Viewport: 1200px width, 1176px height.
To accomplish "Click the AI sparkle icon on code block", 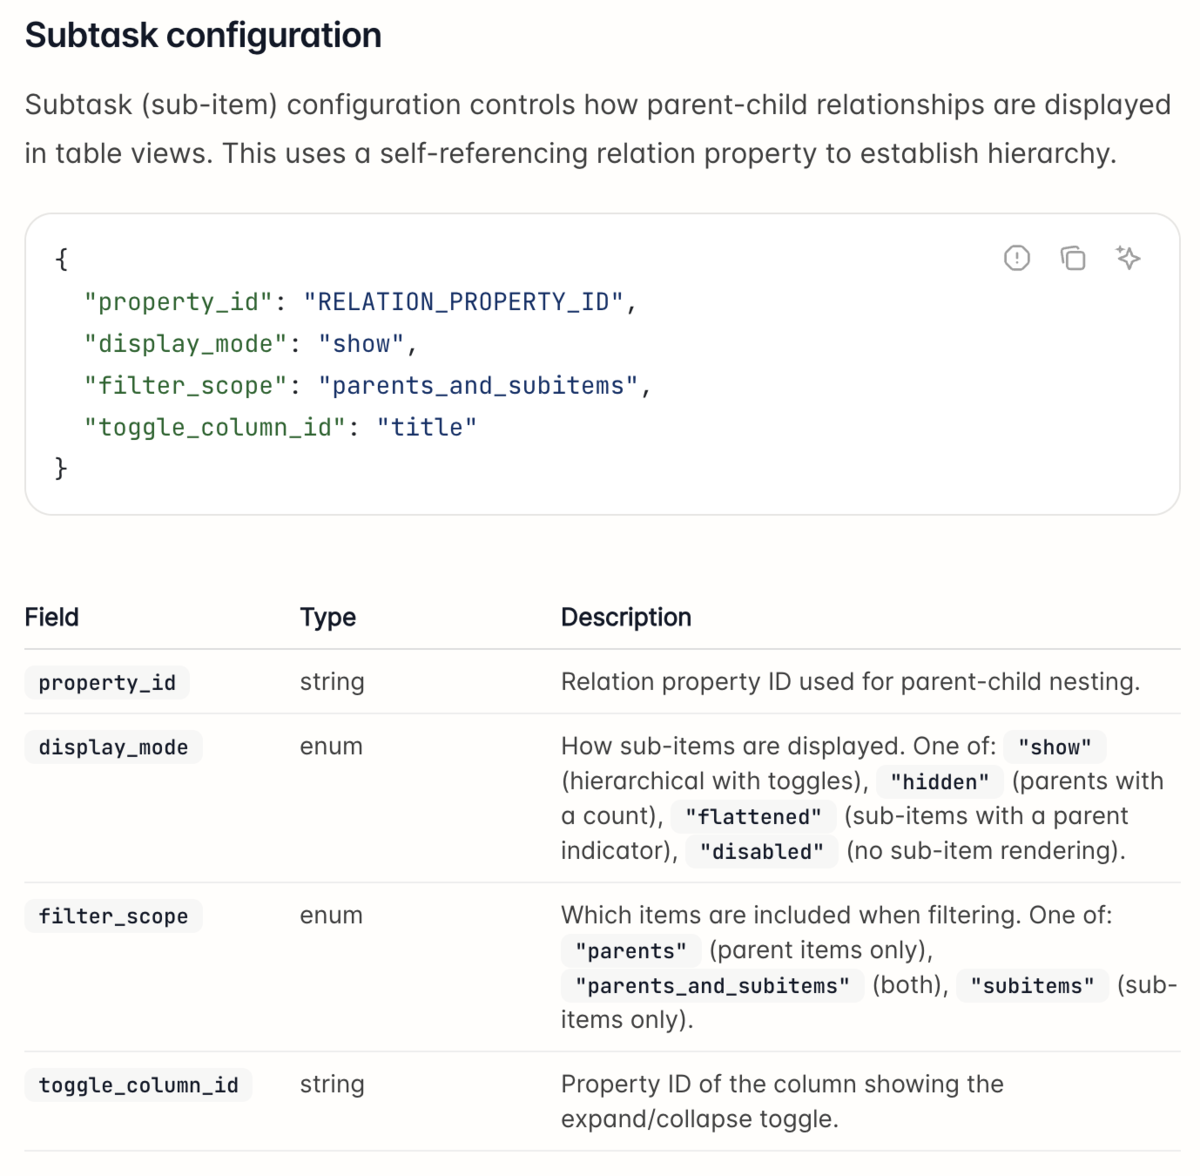I will pyautogui.click(x=1128, y=258).
